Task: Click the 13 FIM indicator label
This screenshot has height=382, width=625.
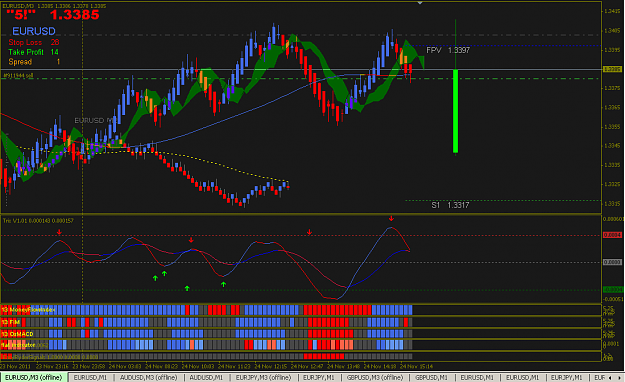Action: tap(11, 322)
